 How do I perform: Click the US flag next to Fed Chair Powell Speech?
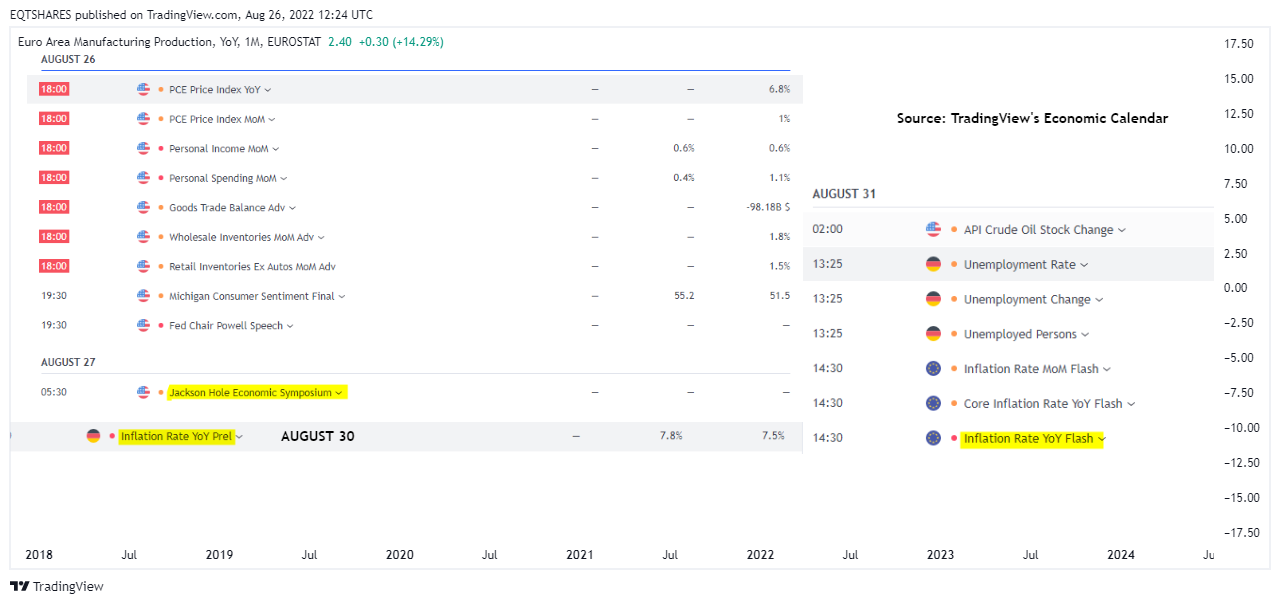[143, 325]
